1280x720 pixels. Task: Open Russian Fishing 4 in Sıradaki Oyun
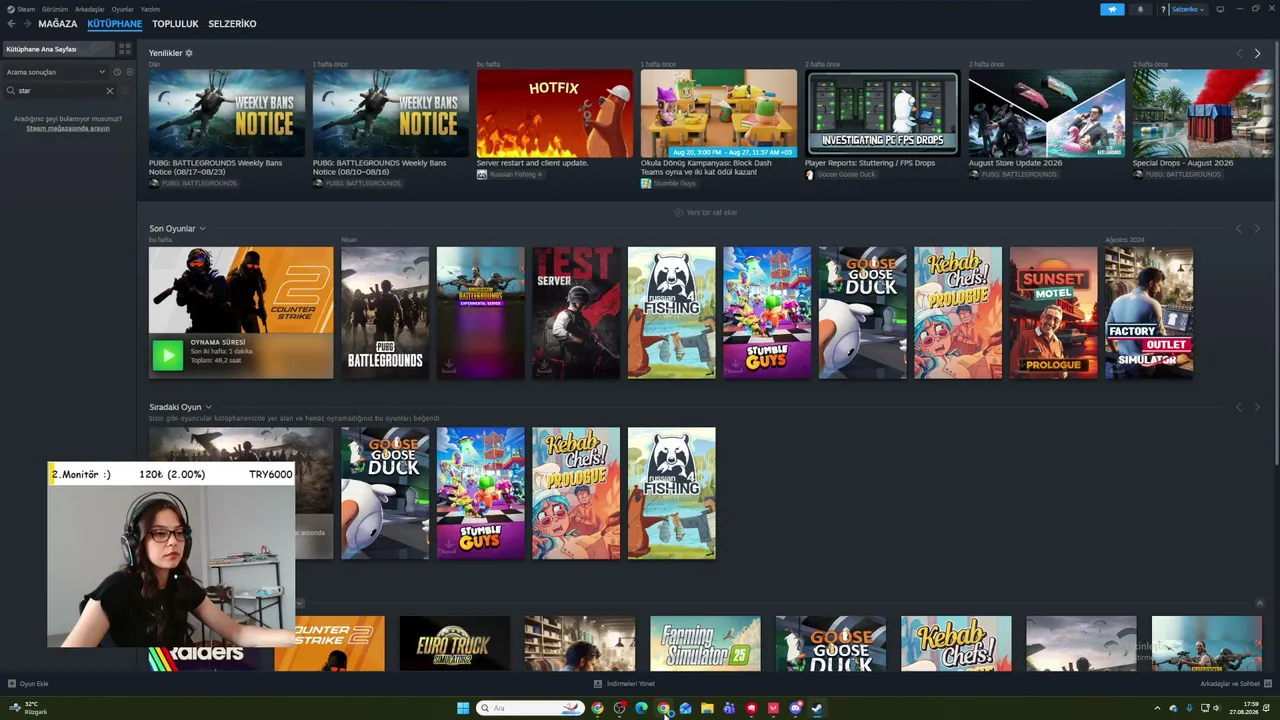point(672,493)
